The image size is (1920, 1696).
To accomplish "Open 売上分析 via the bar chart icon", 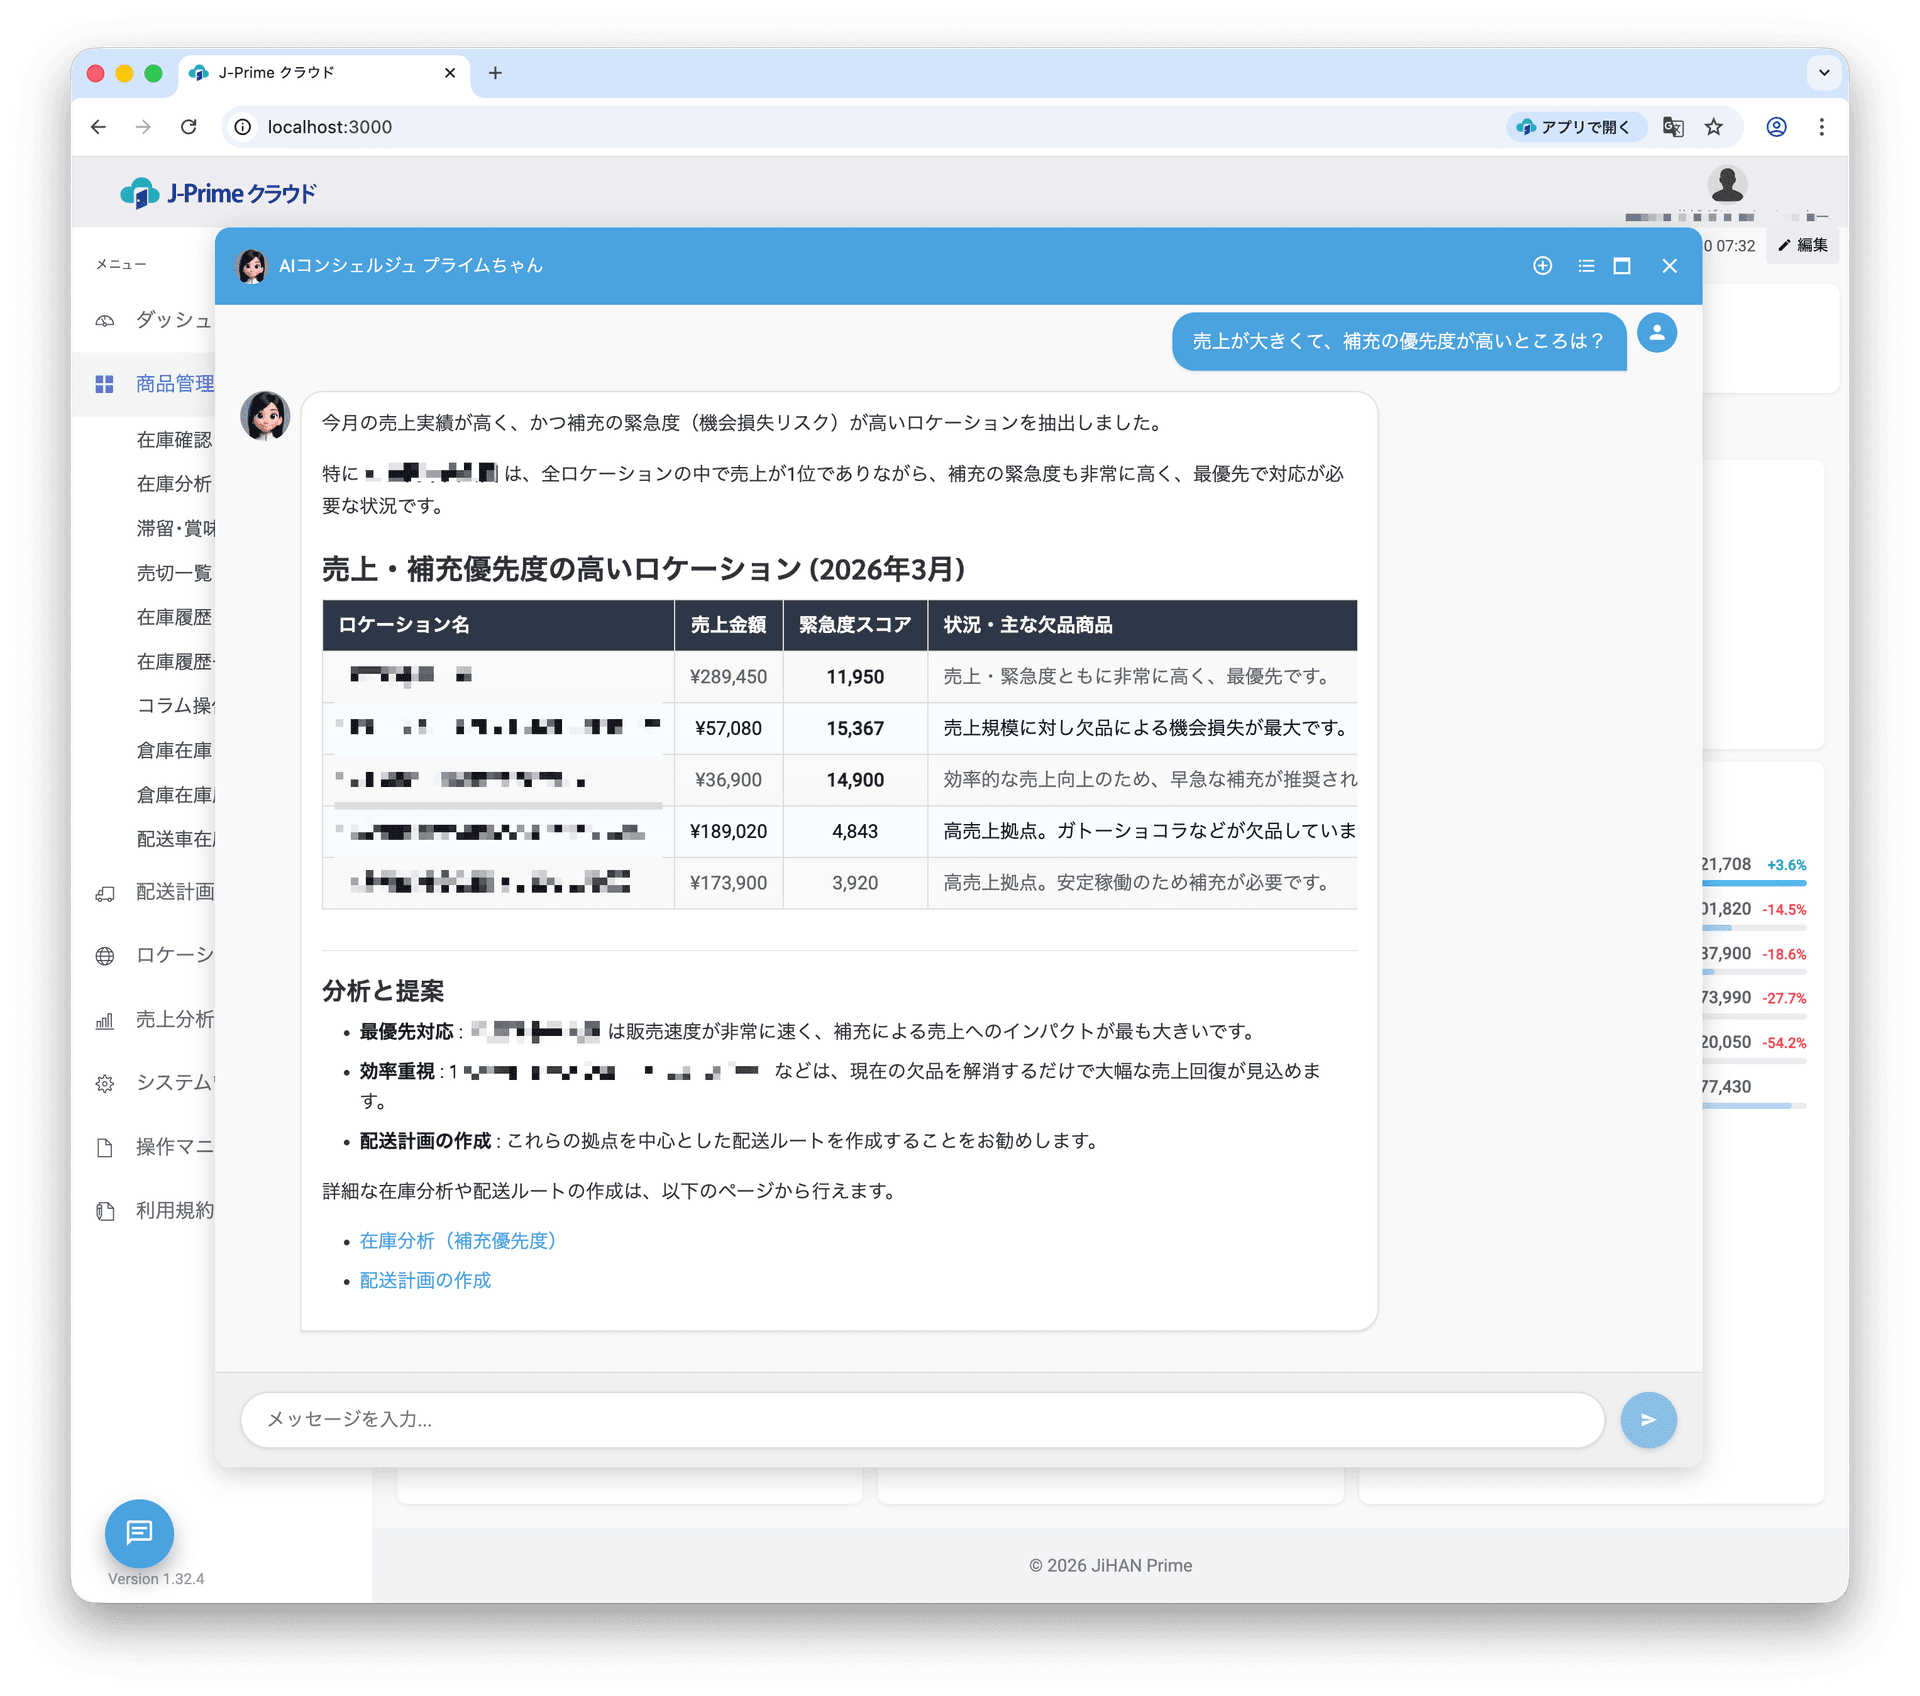I will [x=105, y=1020].
